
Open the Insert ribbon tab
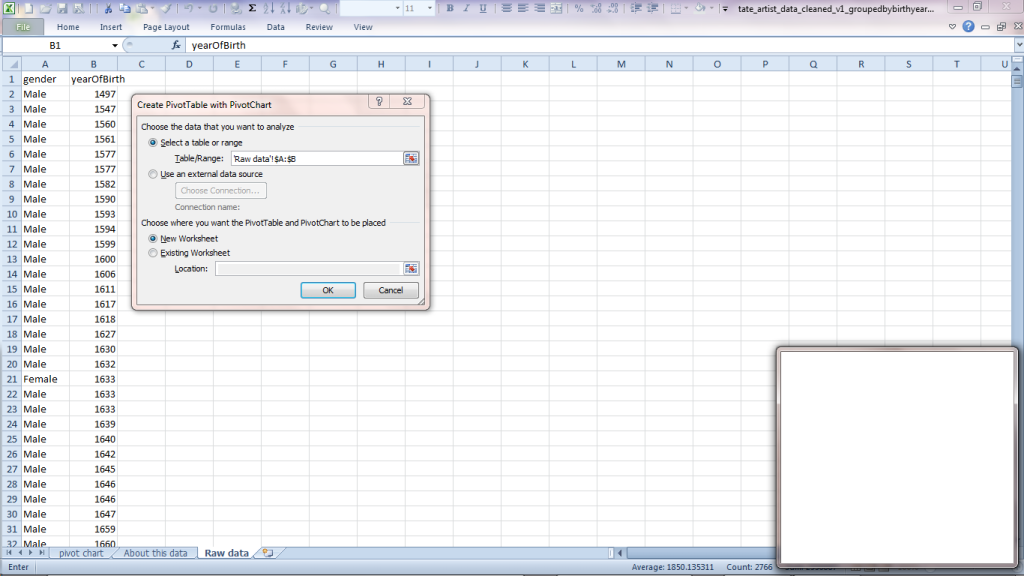(111, 27)
